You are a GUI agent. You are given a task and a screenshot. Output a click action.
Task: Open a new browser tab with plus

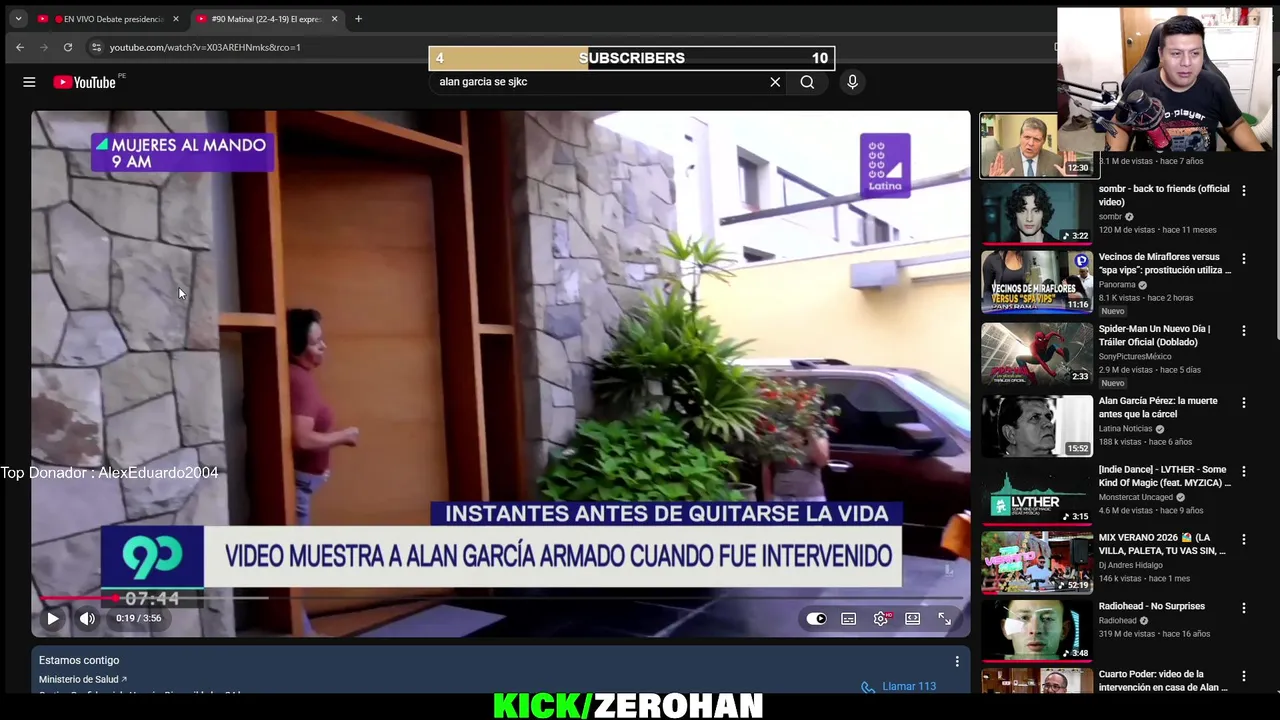[x=358, y=19]
